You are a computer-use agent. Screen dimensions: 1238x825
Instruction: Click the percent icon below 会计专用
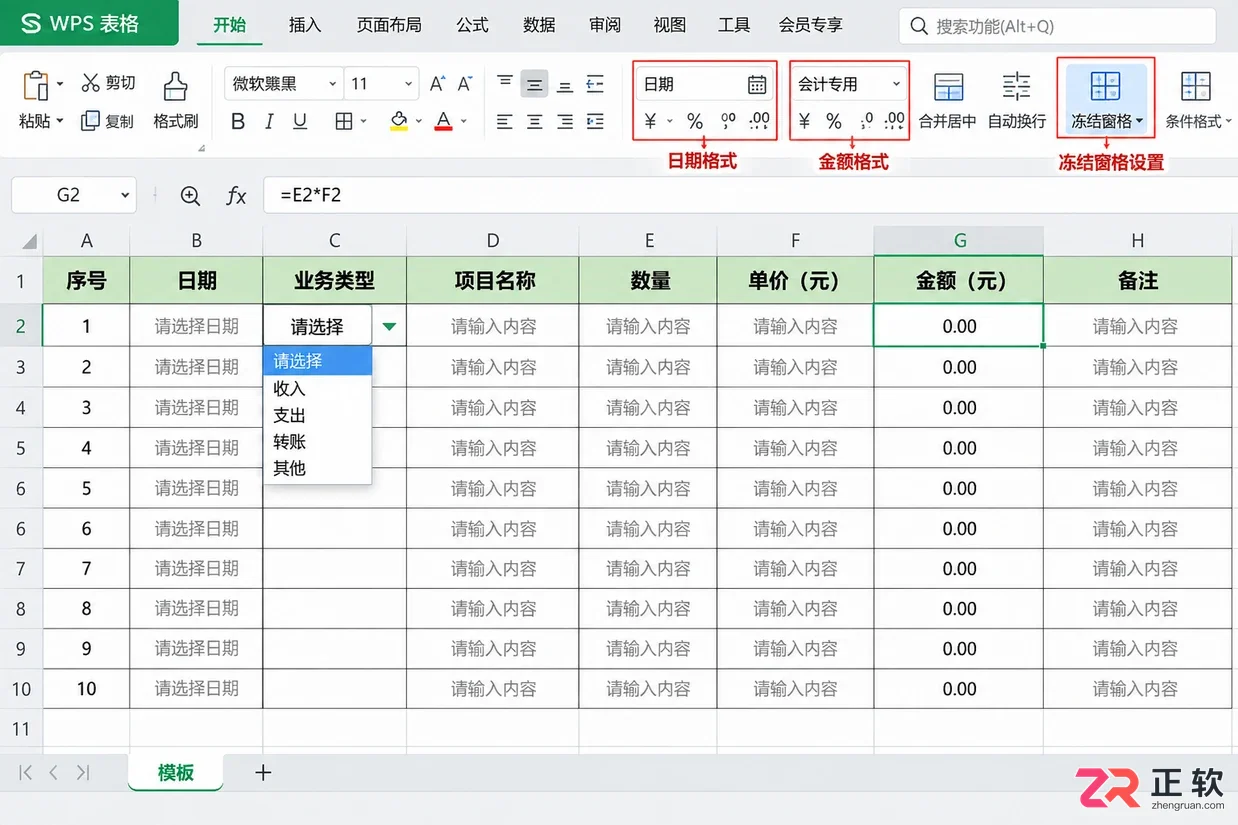pos(834,122)
